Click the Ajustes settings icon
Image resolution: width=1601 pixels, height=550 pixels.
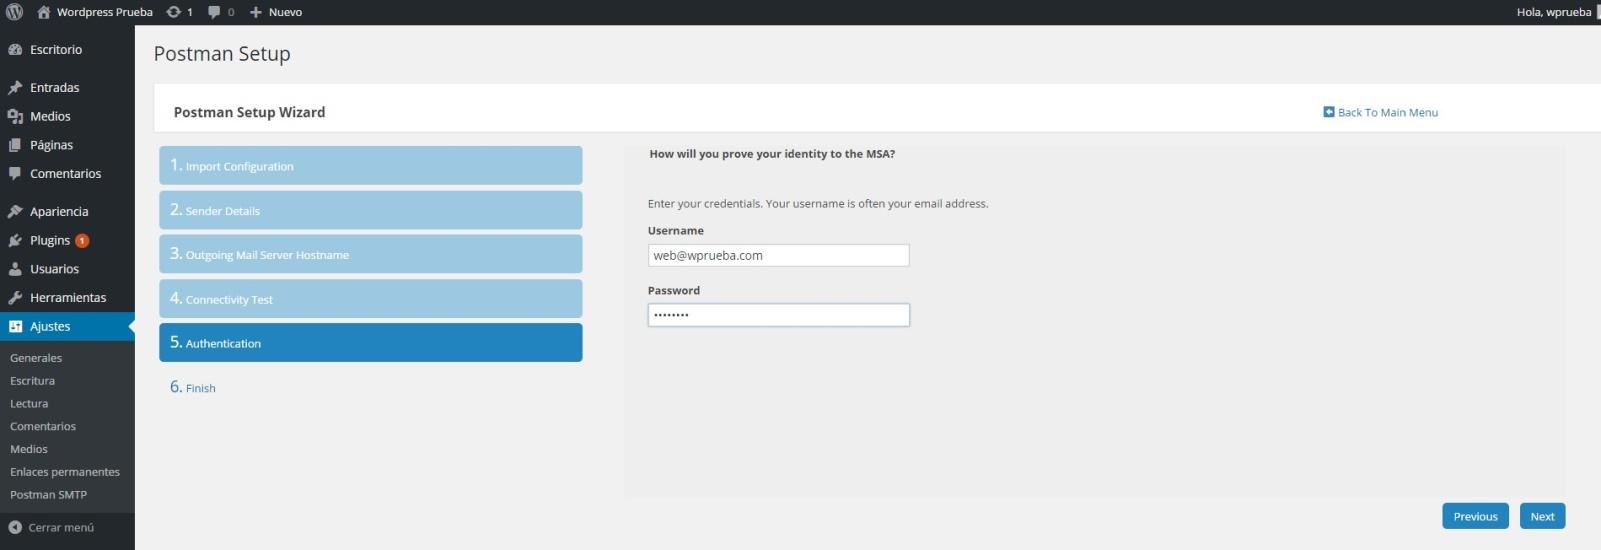click(15, 326)
